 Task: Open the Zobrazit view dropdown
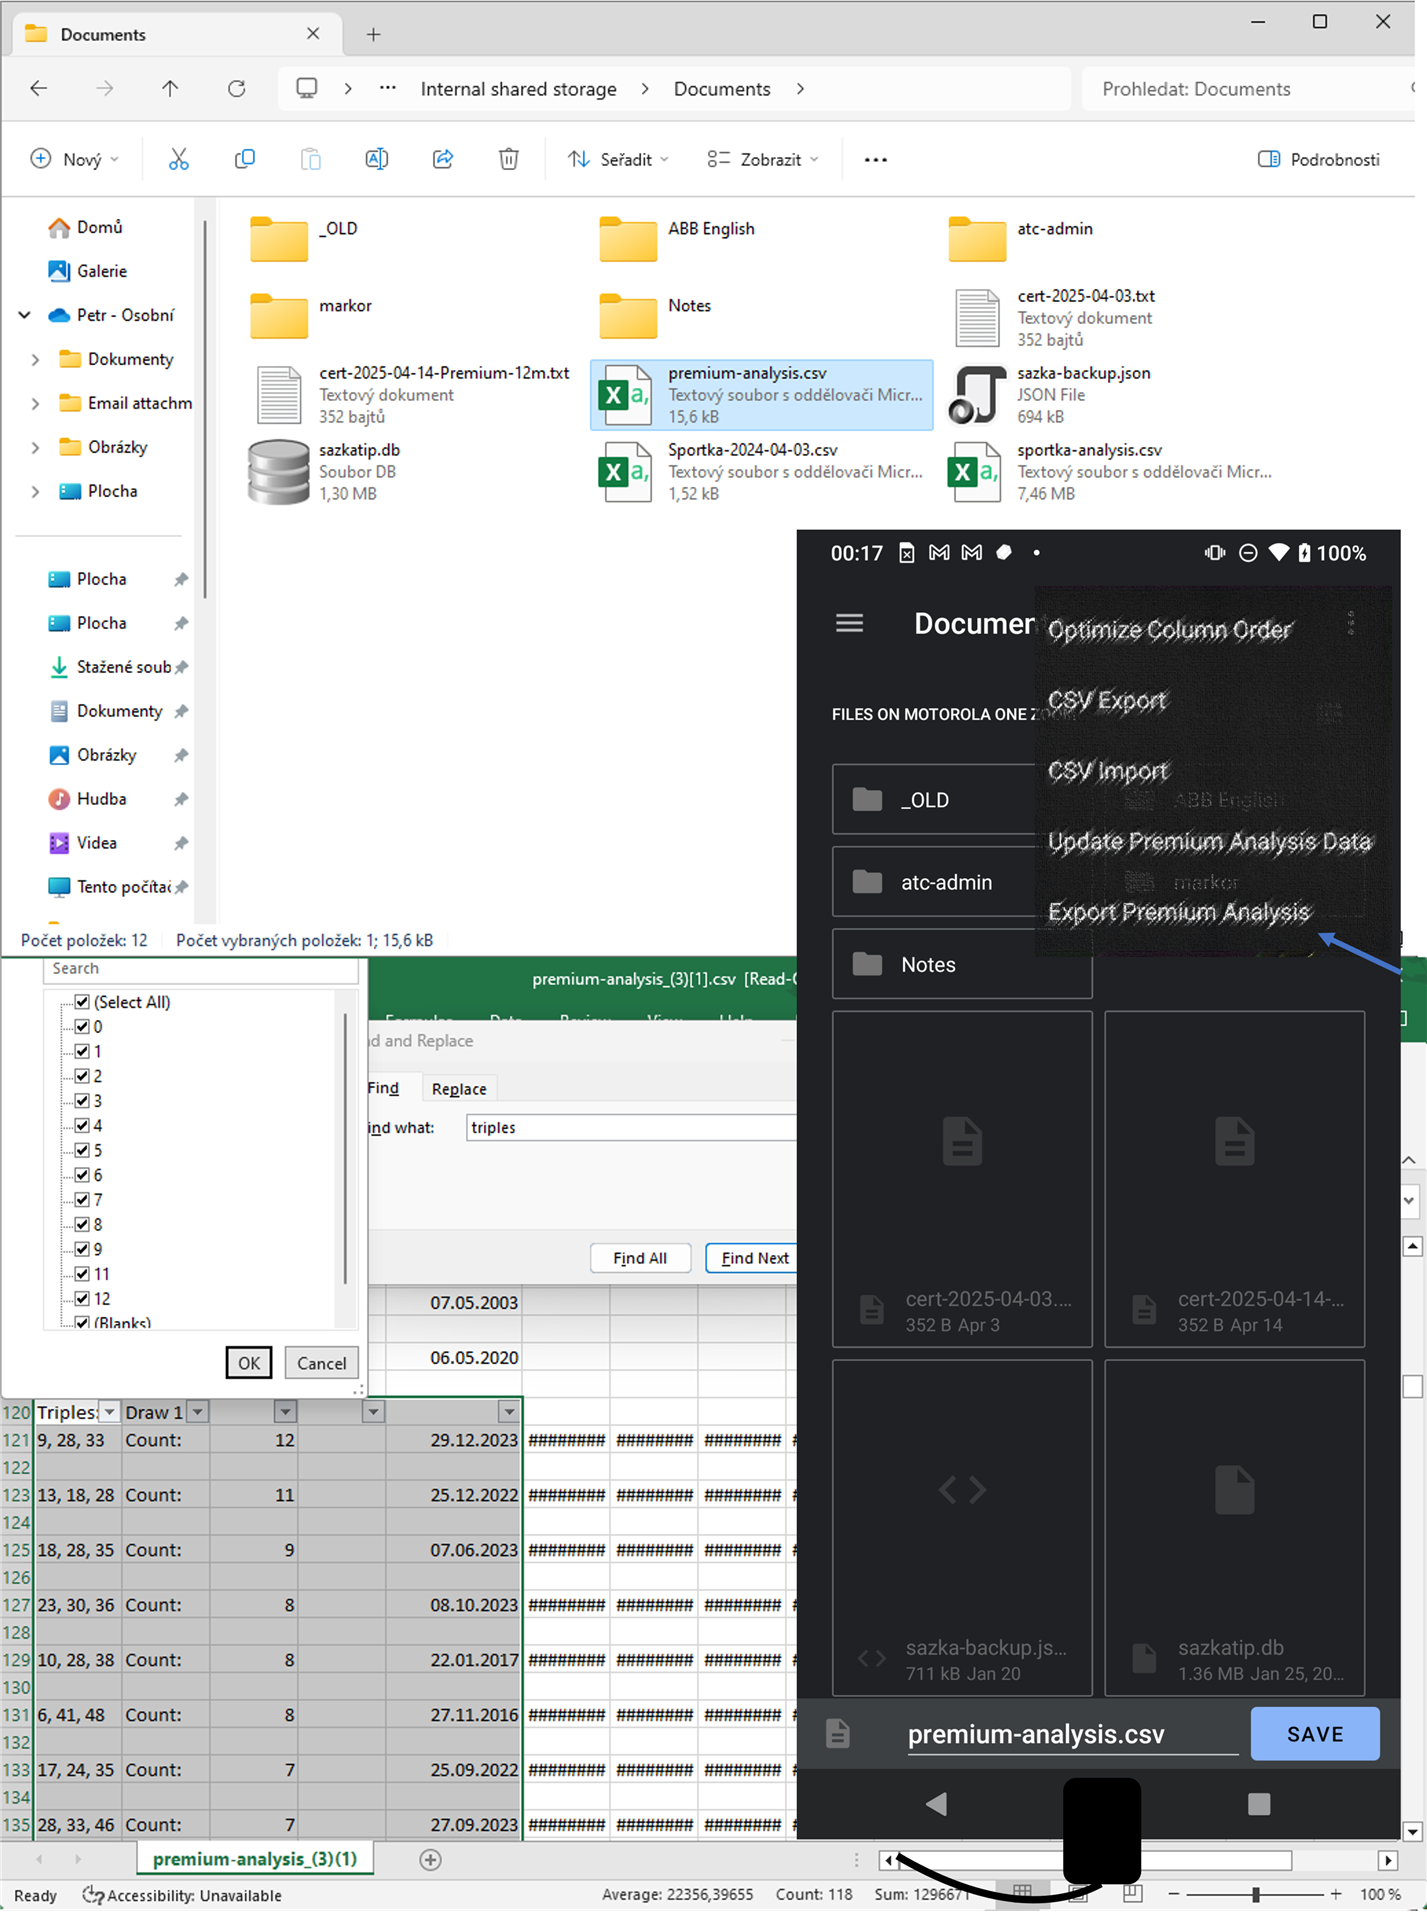(x=763, y=159)
